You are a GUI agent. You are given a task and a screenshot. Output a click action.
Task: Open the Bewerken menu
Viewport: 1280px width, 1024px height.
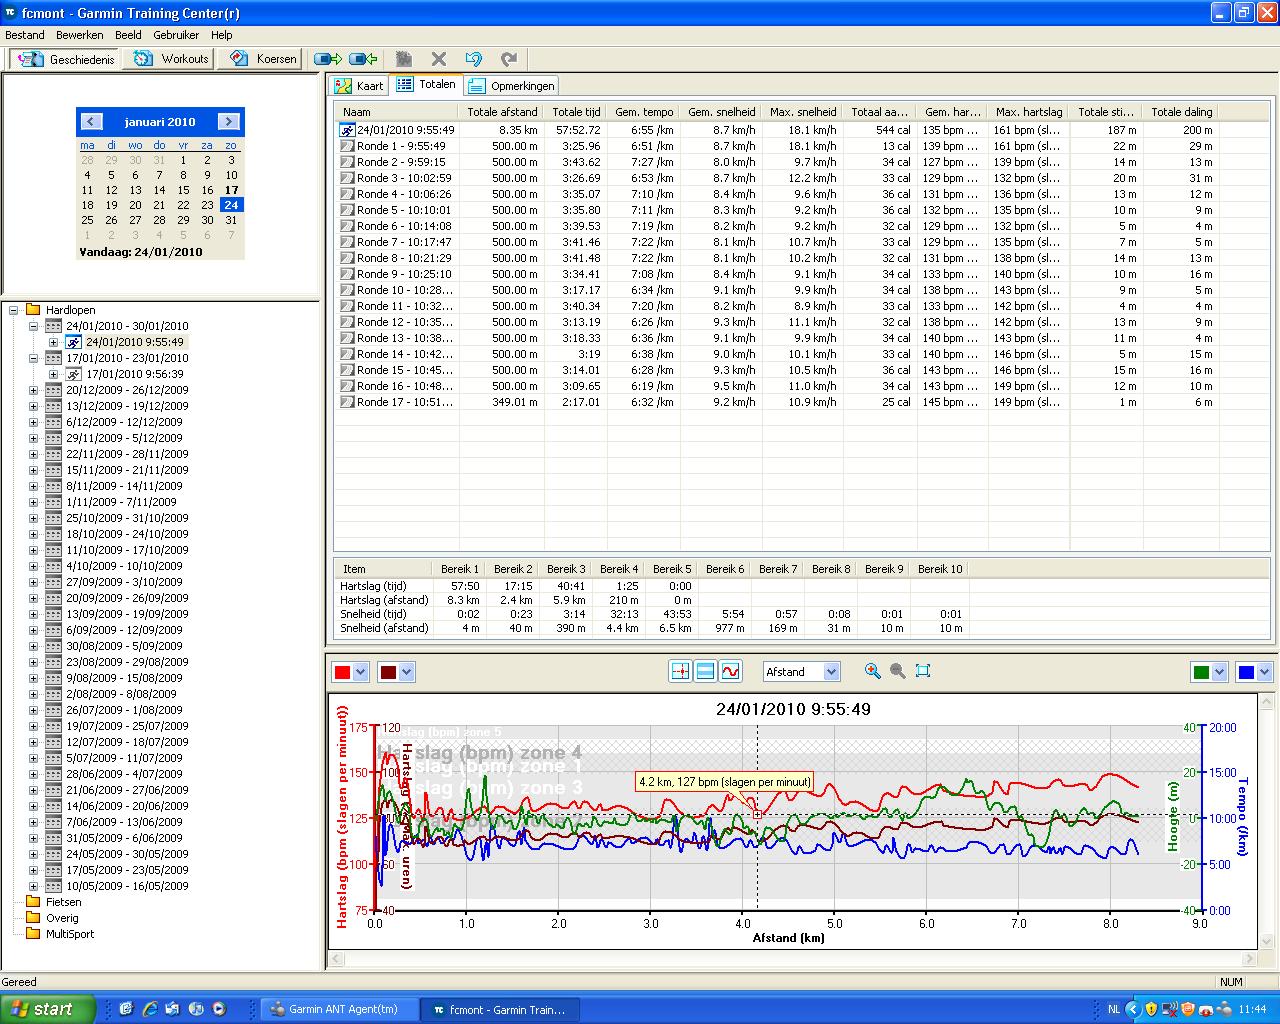[80, 35]
